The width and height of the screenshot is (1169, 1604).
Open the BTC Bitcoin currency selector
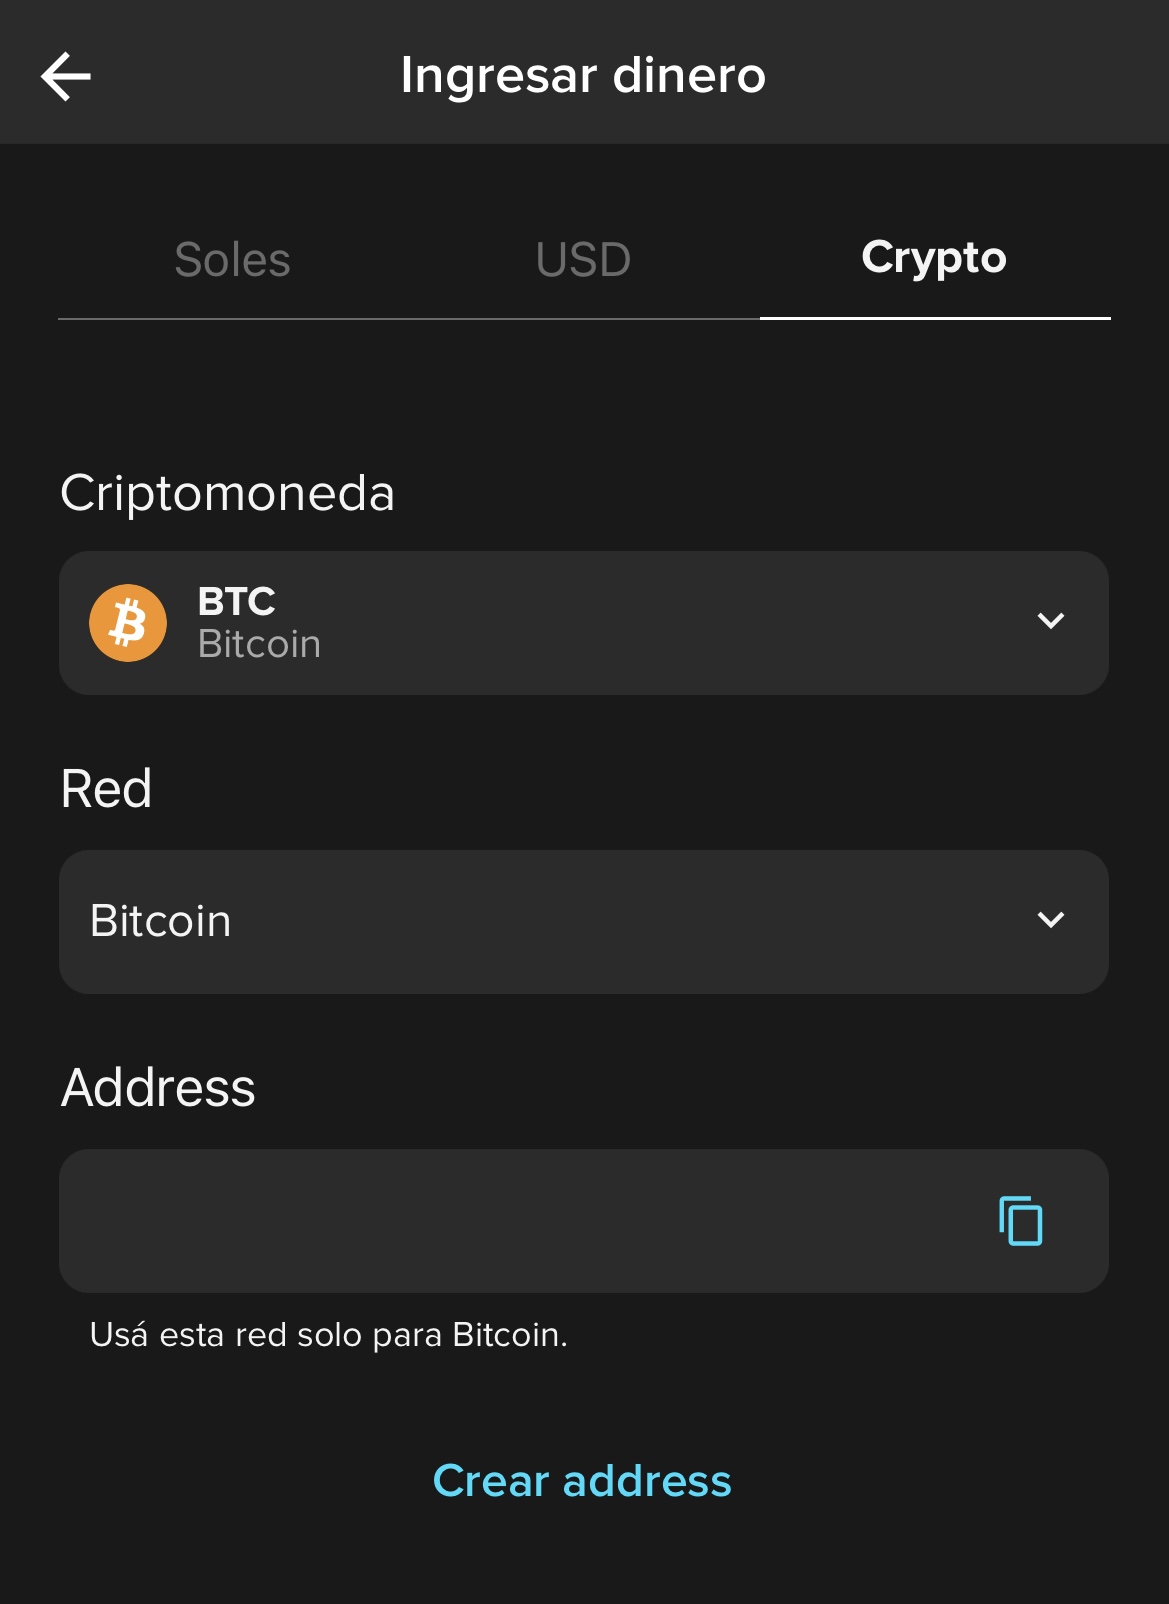coord(584,623)
